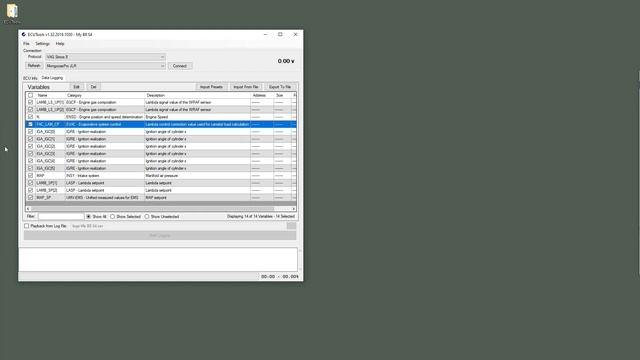The width and height of the screenshot is (640, 360).
Task: Uncheck the highlighted FAC_LAM_CP row checkbox
Action: point(30,124)
